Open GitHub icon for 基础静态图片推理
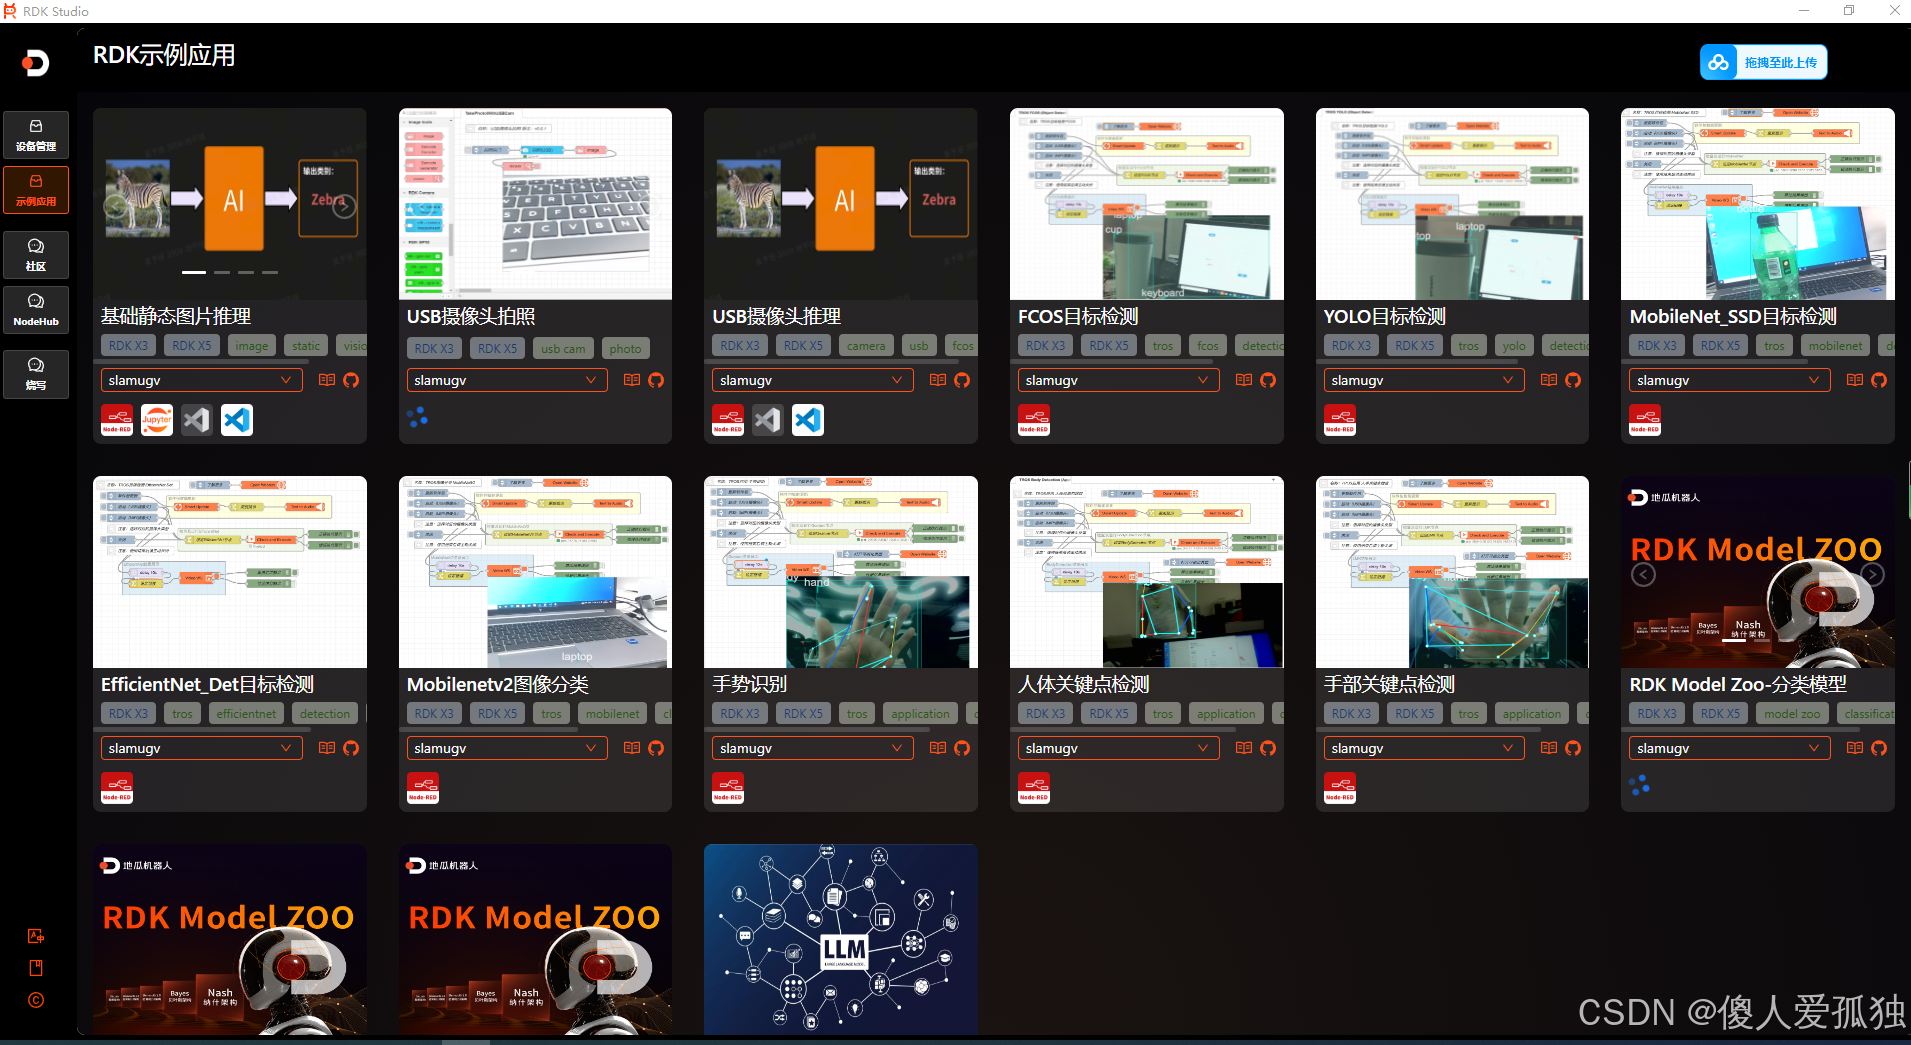This screenshot has width=1911, height=1045. (351, 380)
